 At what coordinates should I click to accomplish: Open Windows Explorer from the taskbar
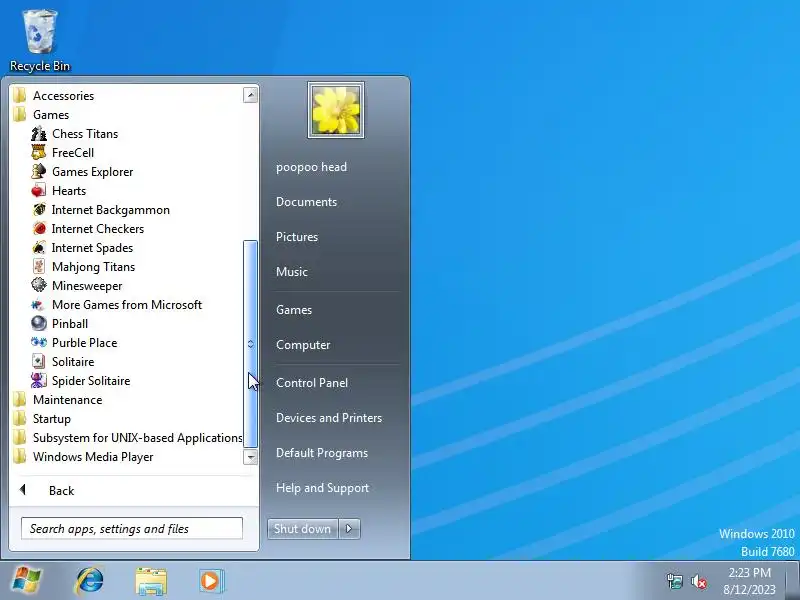(x=151, y=581)
